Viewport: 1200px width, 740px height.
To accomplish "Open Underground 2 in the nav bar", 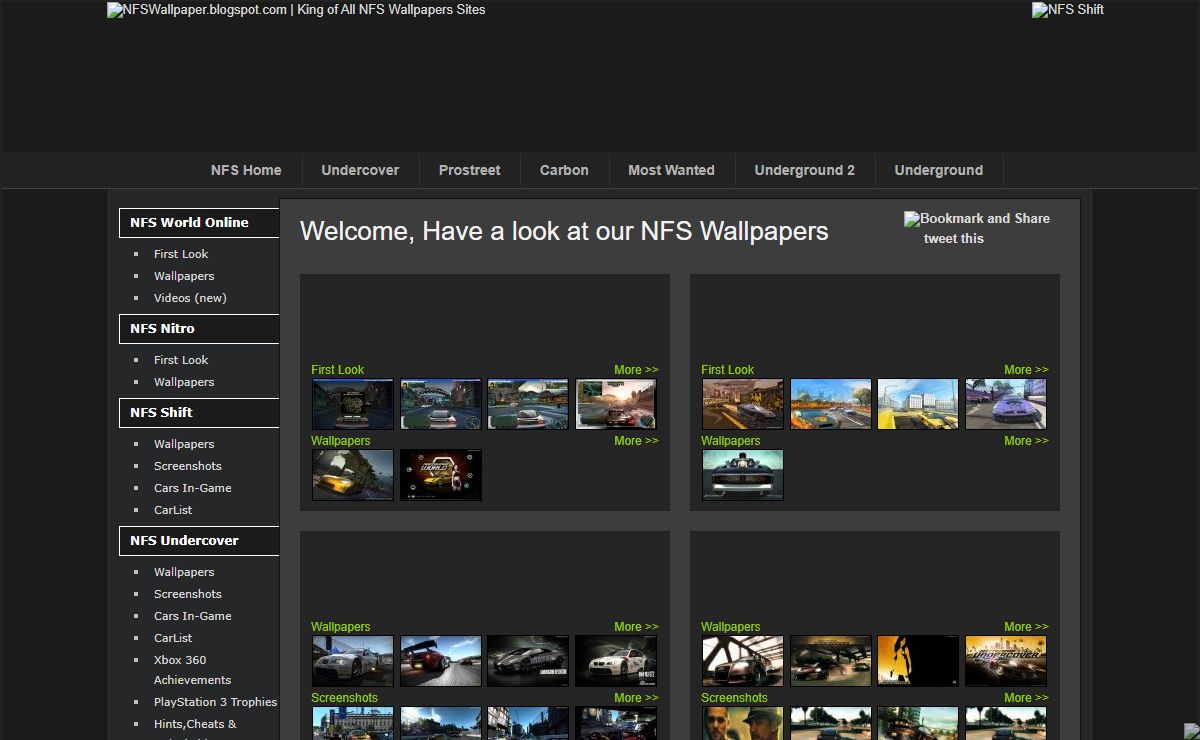I will point(805,170).
